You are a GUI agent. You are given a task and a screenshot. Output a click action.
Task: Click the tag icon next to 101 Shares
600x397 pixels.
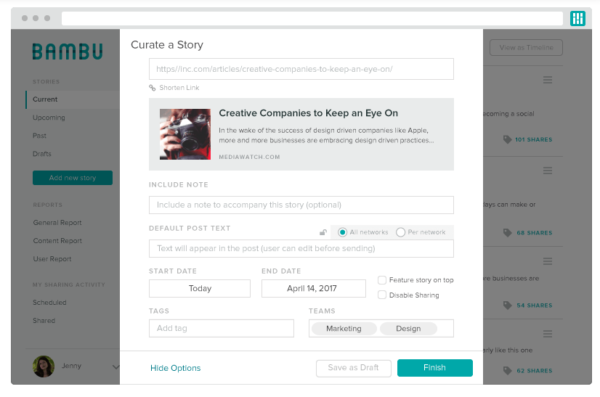(x=507, y=139)
